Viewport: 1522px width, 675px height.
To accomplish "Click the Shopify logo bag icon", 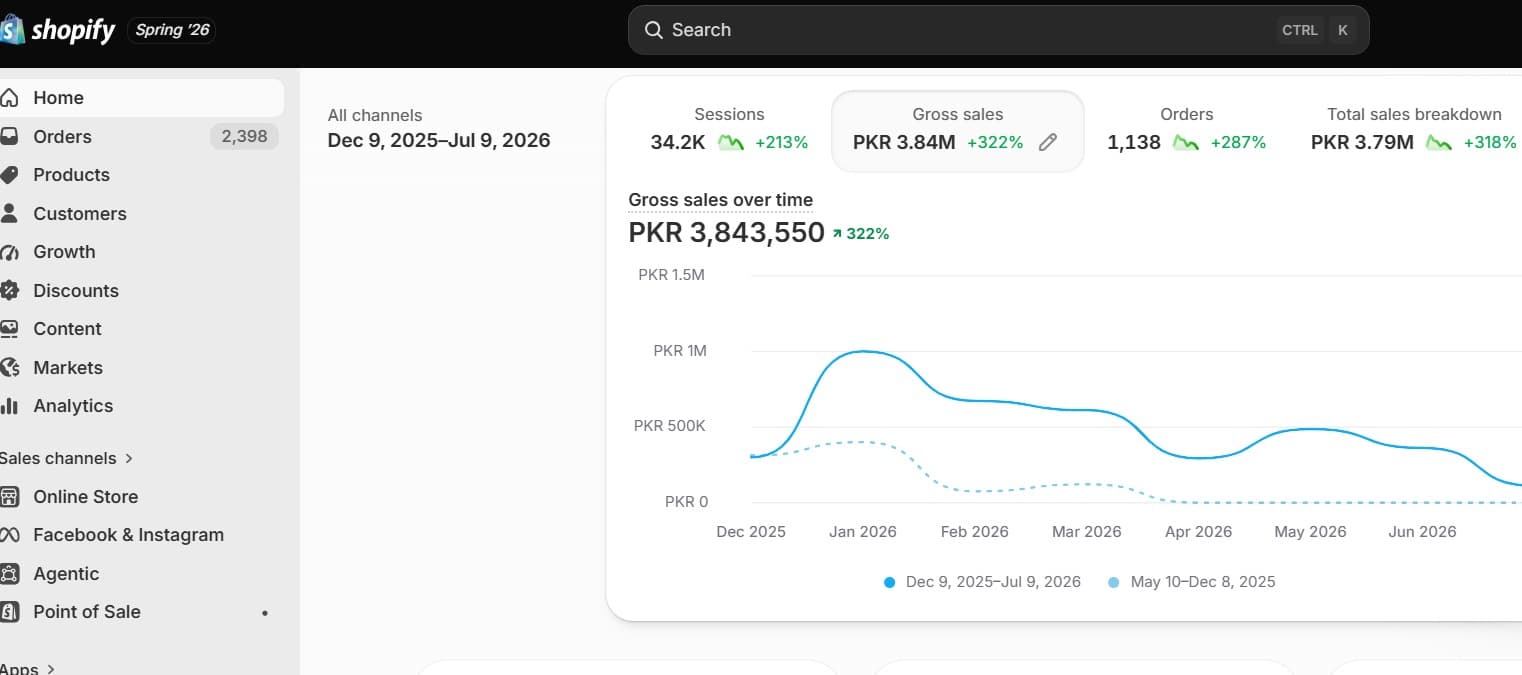I will 11,30.
